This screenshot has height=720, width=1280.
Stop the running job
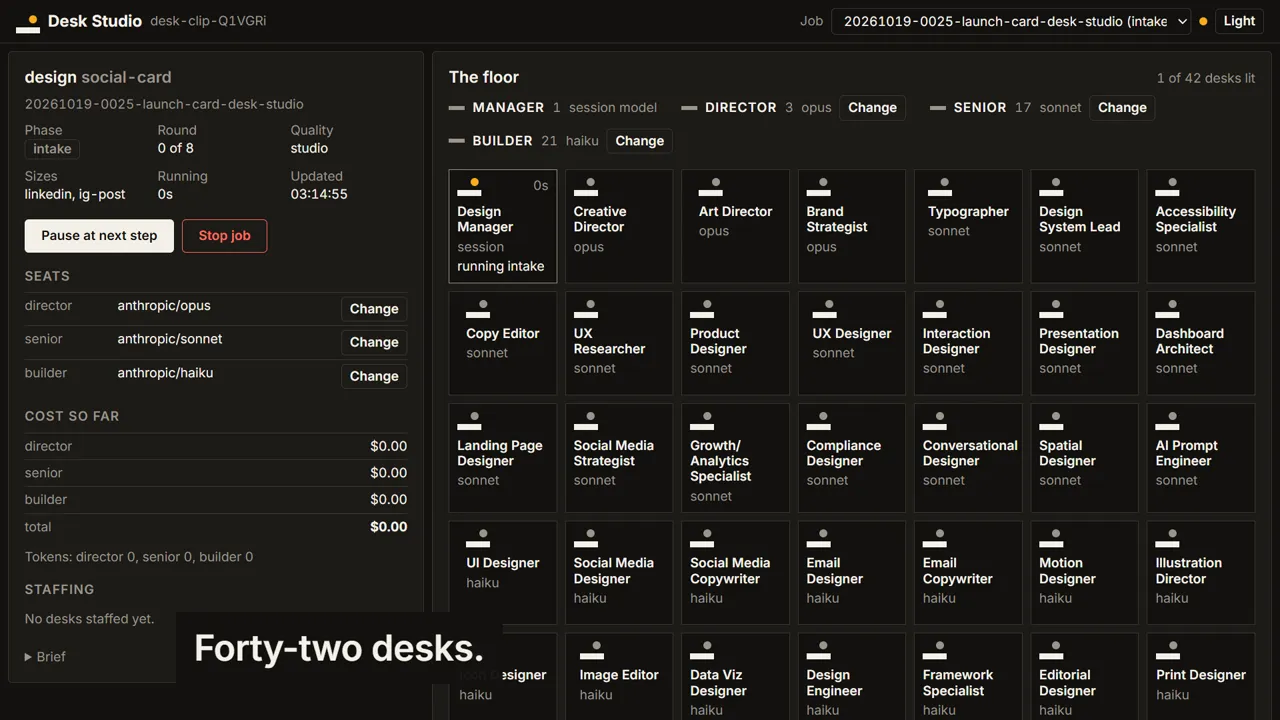[x=224, y=236]
